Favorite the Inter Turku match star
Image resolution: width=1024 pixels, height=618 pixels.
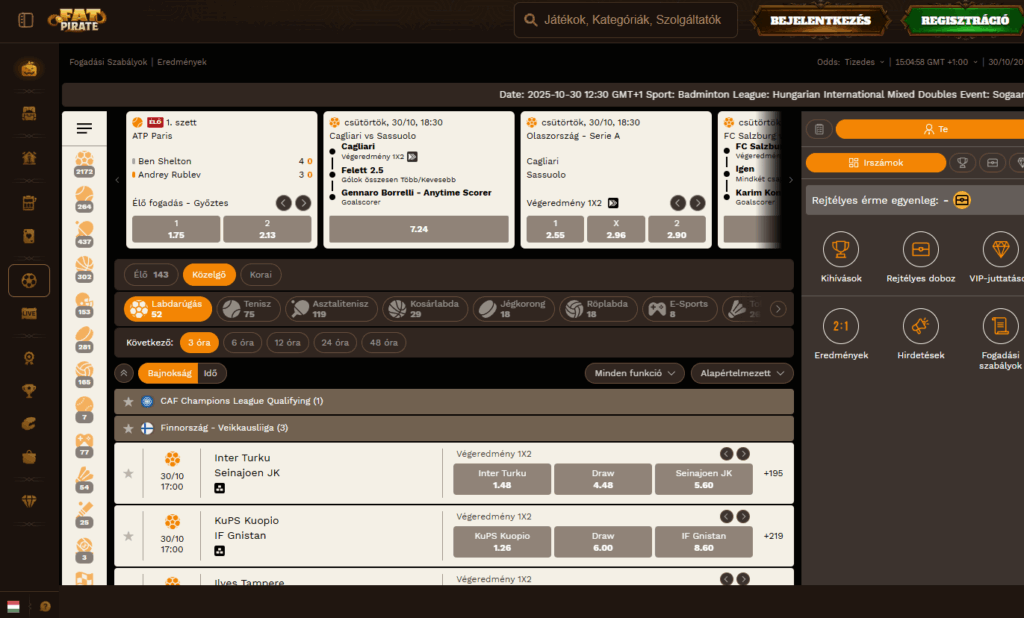coord(128,473)
